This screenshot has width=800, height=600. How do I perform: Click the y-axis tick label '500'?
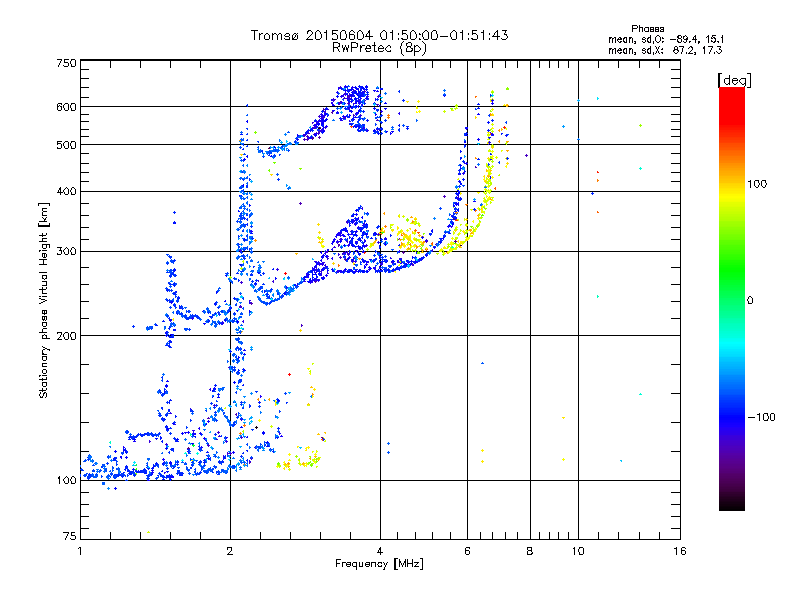tap(66, 145)
